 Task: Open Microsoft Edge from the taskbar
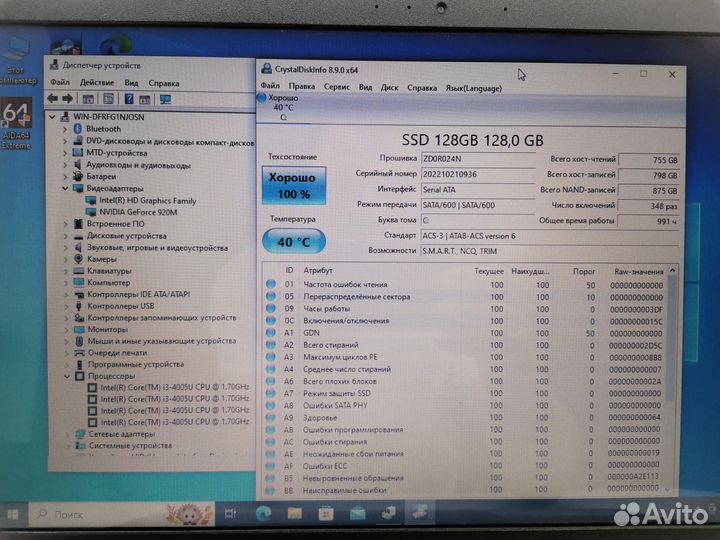(x=264, y=513)
